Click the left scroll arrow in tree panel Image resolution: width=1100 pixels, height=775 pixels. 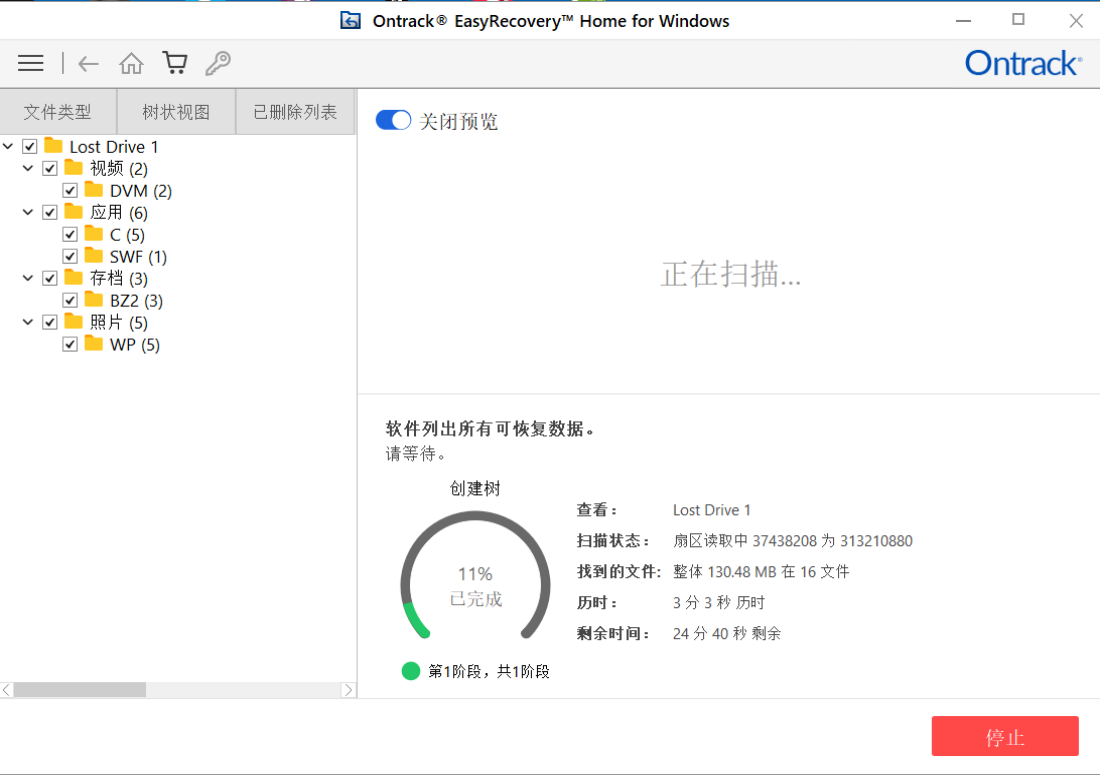tap(6, 690)
